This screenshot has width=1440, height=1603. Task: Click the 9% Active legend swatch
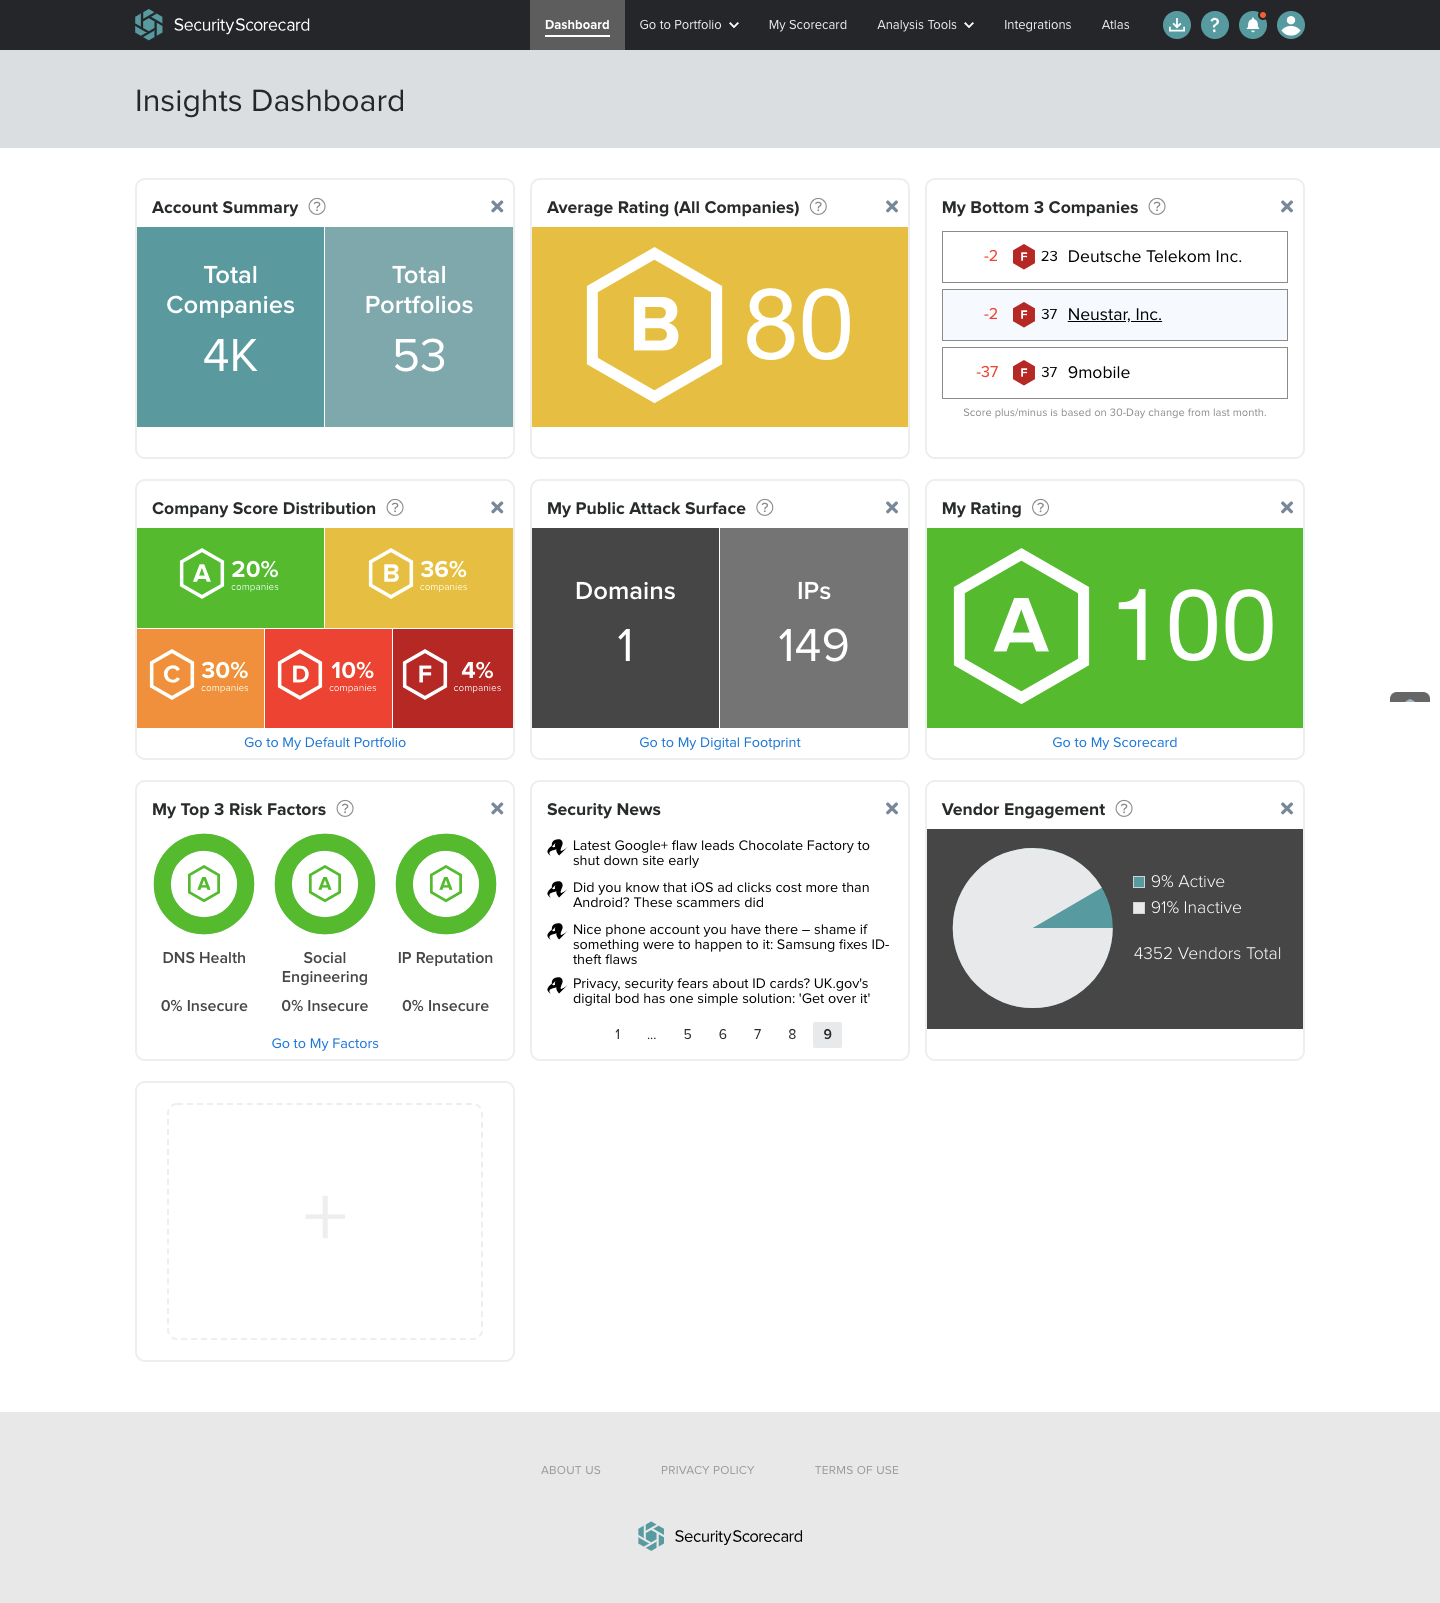click(1139, 882)
